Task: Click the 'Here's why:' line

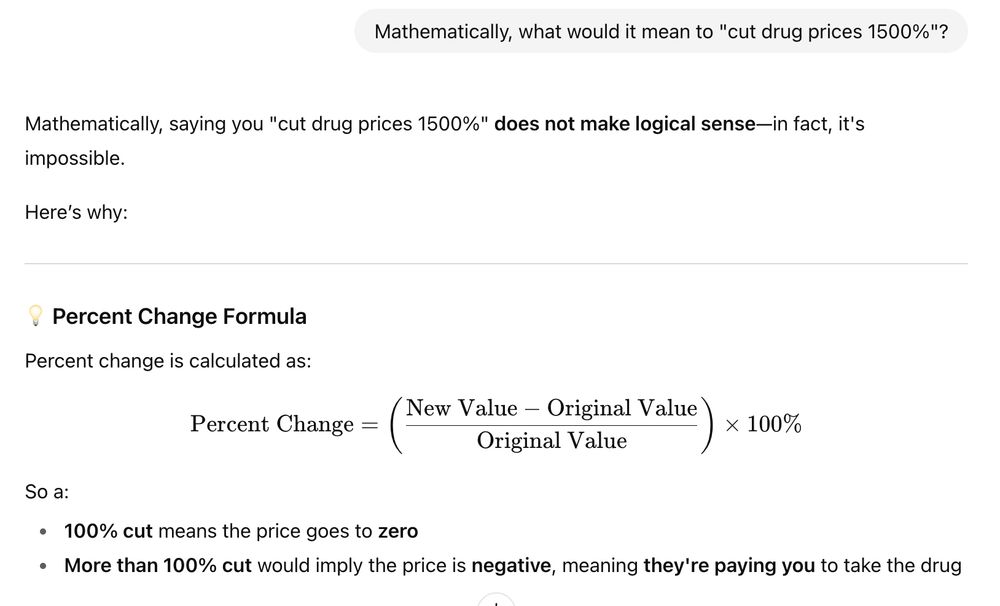Action: coord(76,212)
